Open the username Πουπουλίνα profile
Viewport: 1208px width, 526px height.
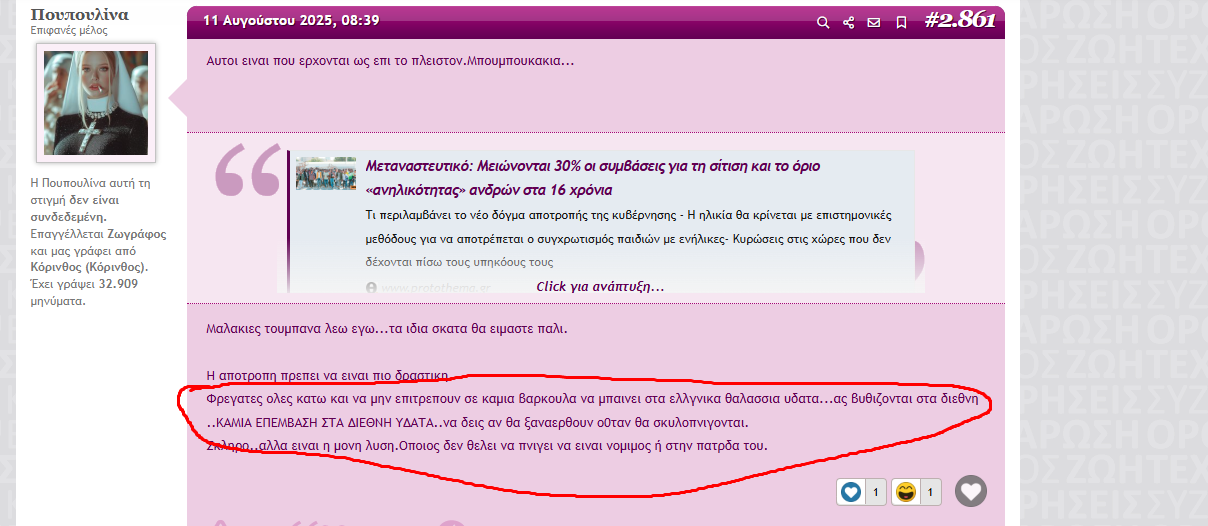pos(79,14)
